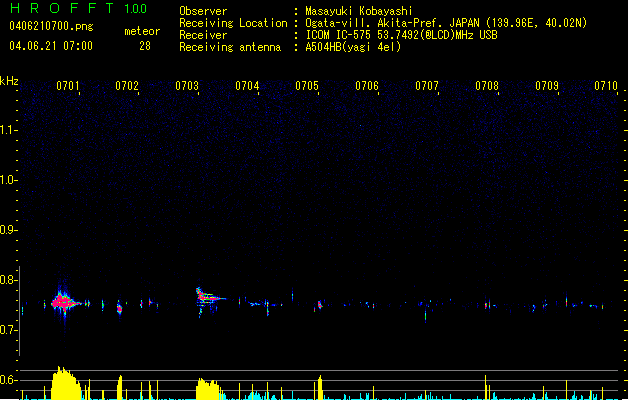The width and height of the screenshot is (629, 400).
Task: Click the 0706 time axis marker
Action: (x=367, y=86)
